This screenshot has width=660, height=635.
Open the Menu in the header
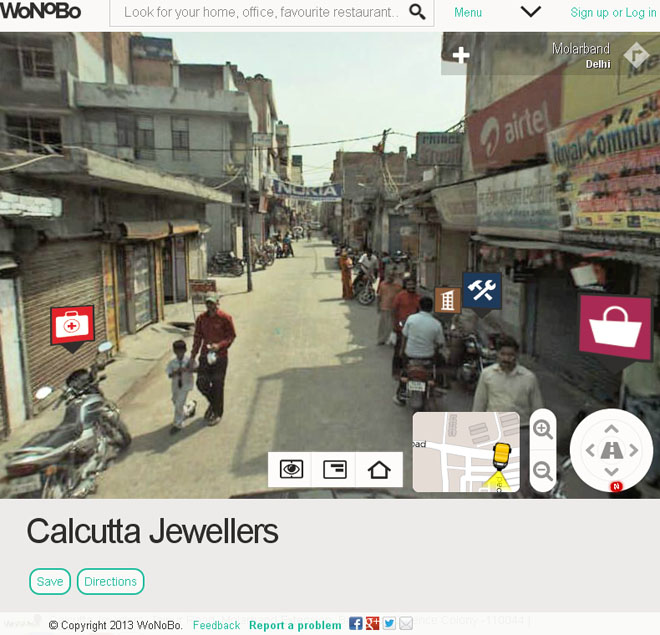[468, 13]
